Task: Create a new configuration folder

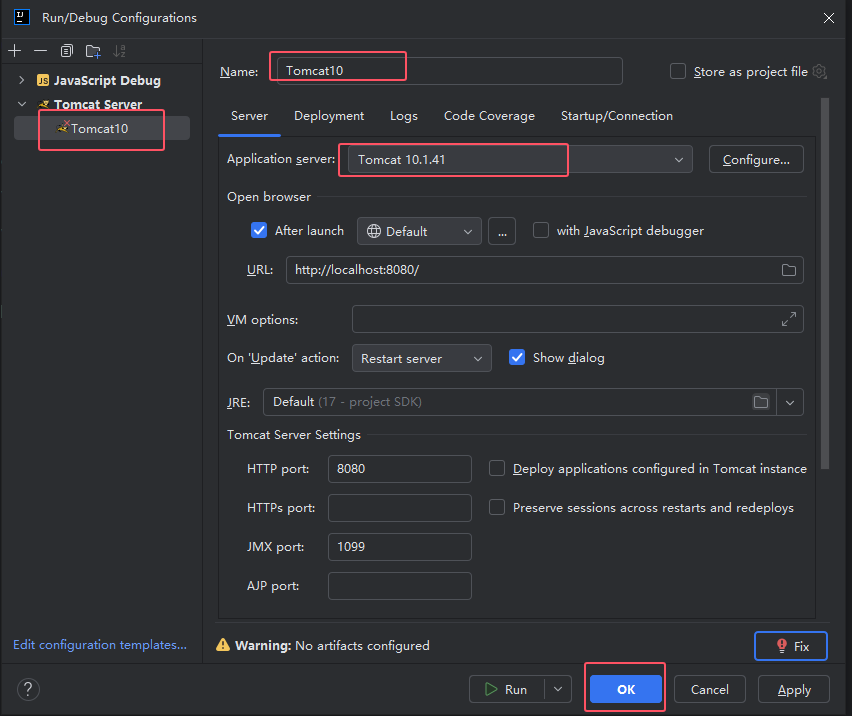Action: click(x=93, y=51)
